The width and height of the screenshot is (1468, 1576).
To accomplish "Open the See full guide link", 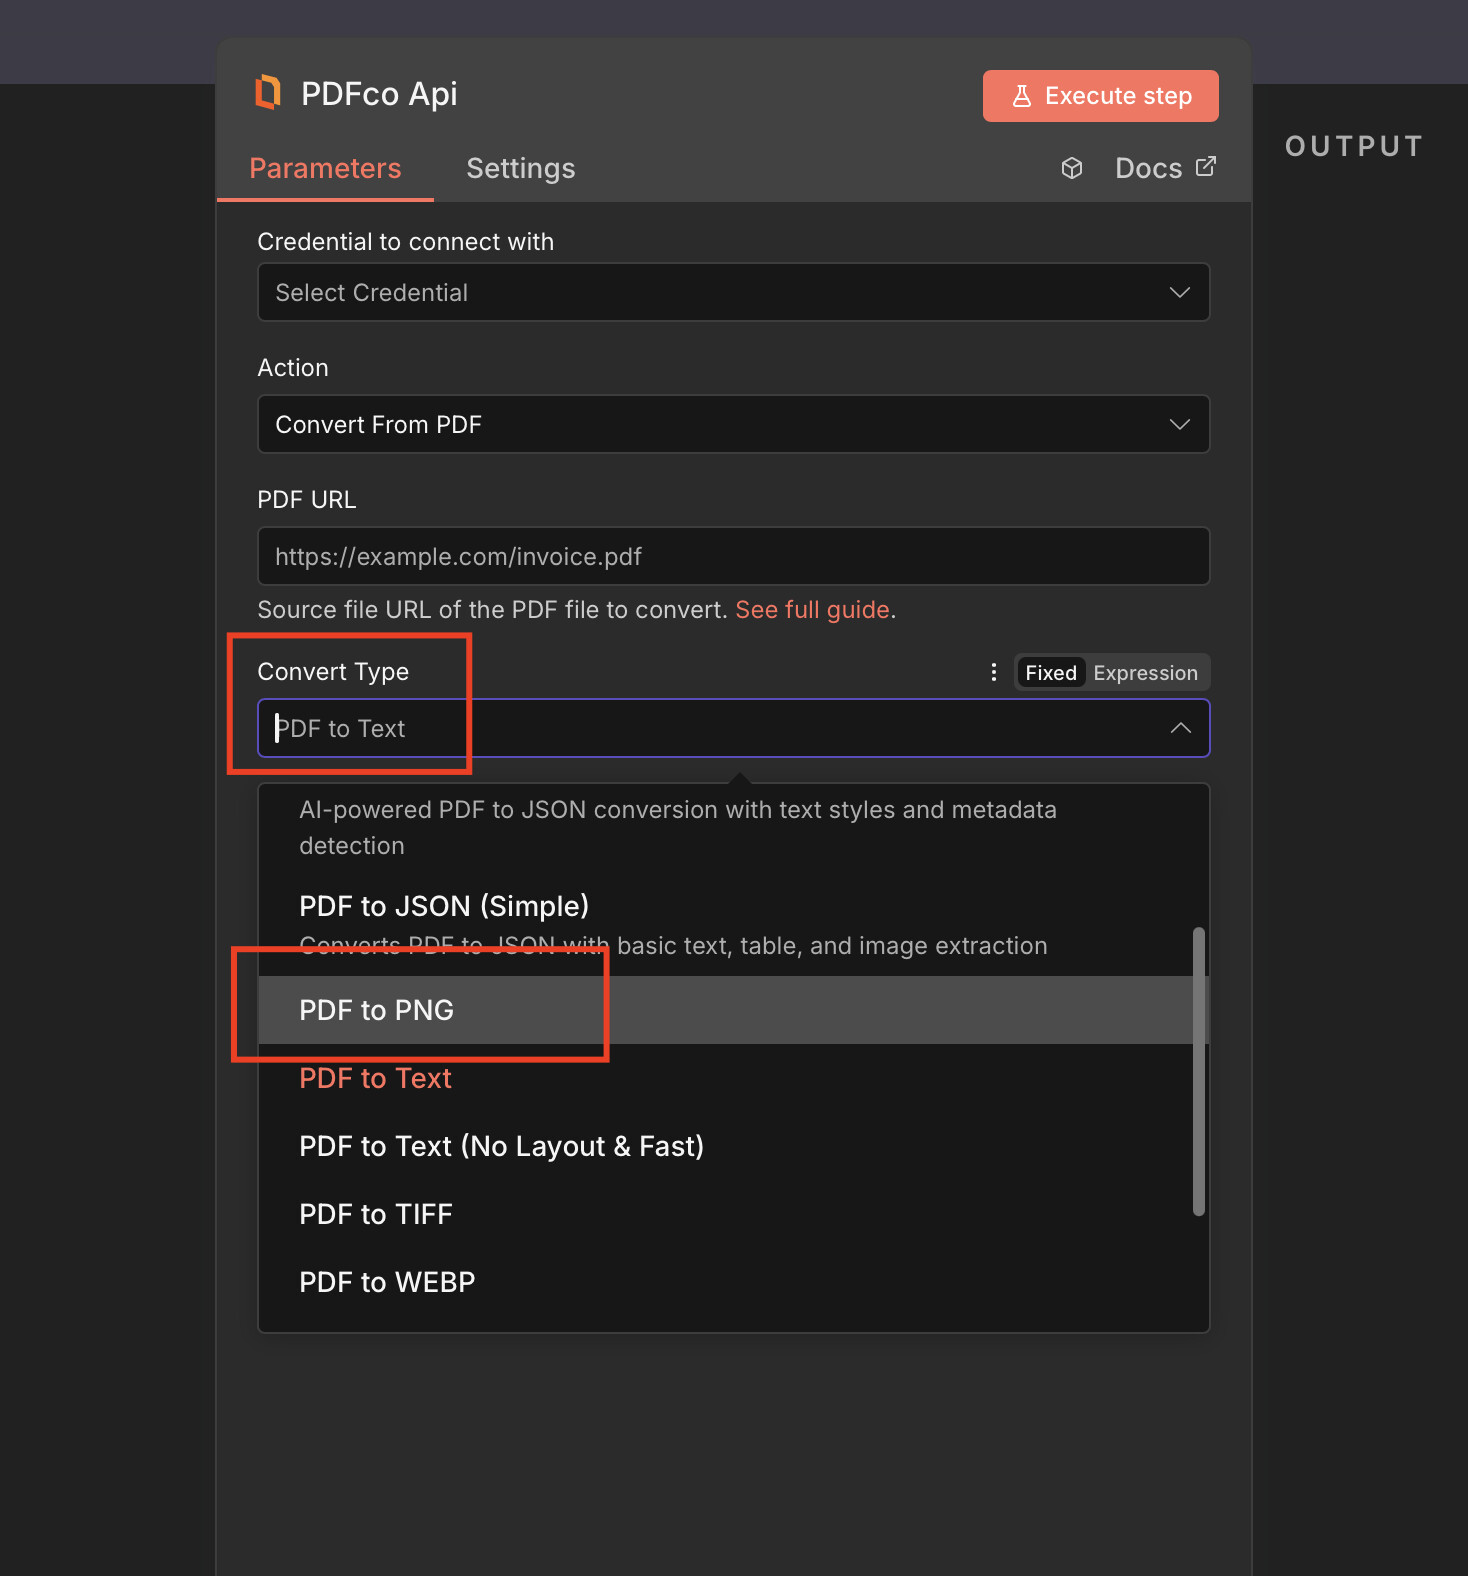I will click(812, 610).
